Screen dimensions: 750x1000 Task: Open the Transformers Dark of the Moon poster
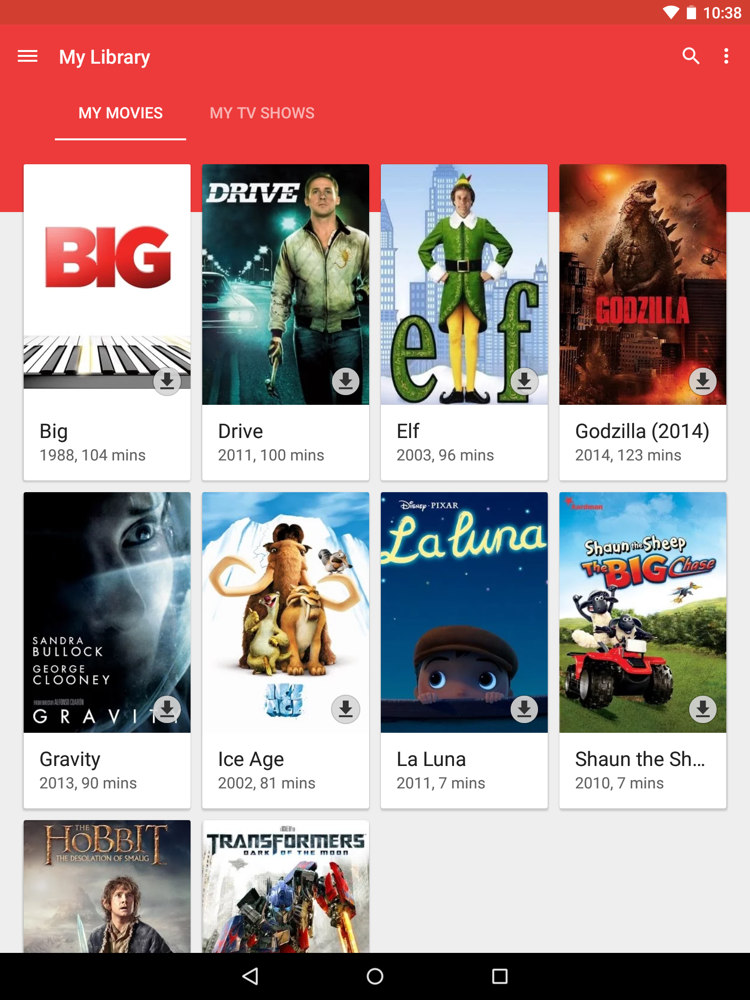286,886
